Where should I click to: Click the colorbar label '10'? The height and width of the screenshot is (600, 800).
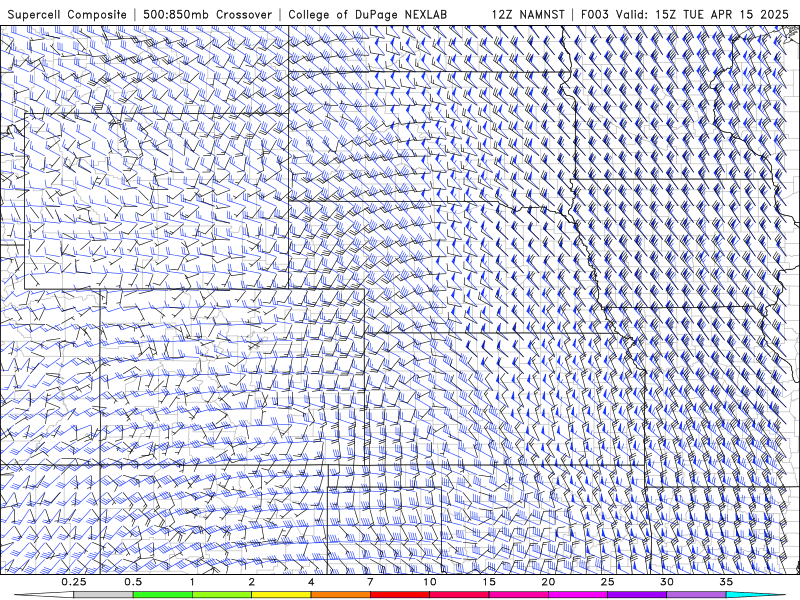(430, 582)
